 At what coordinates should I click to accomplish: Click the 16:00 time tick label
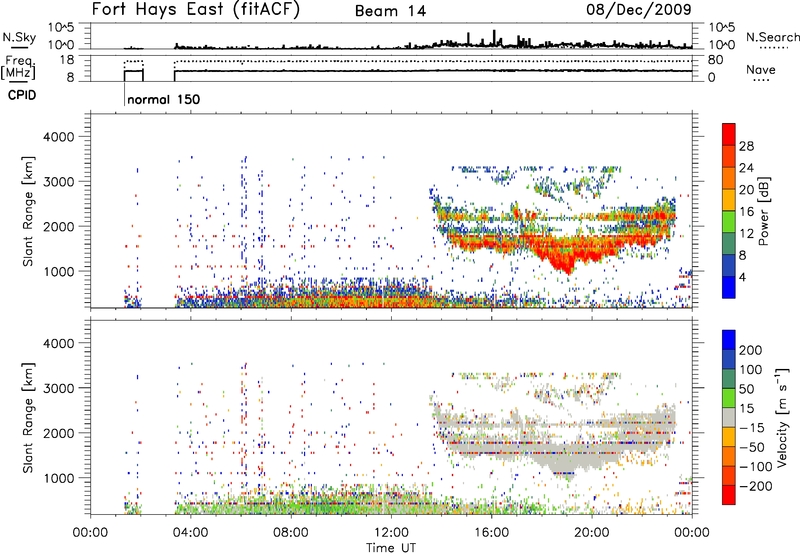coord(491,532)
